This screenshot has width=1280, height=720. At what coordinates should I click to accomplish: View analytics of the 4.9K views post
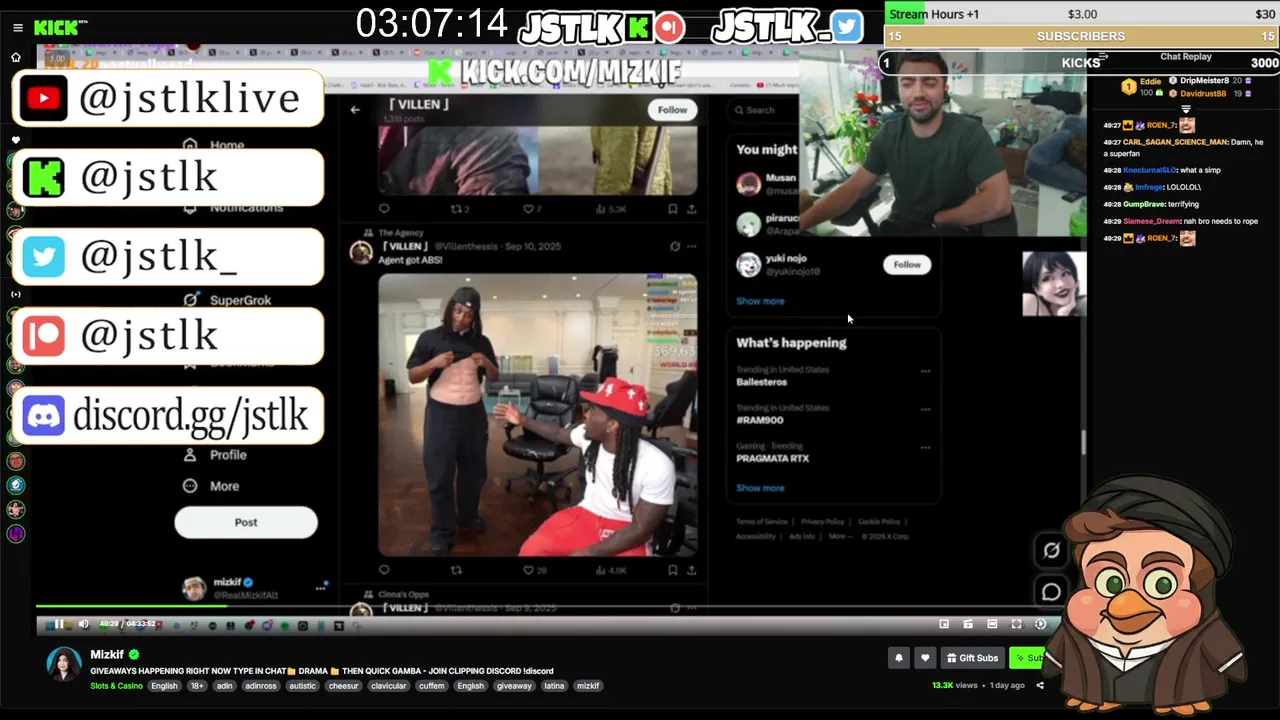click(610, 570)
